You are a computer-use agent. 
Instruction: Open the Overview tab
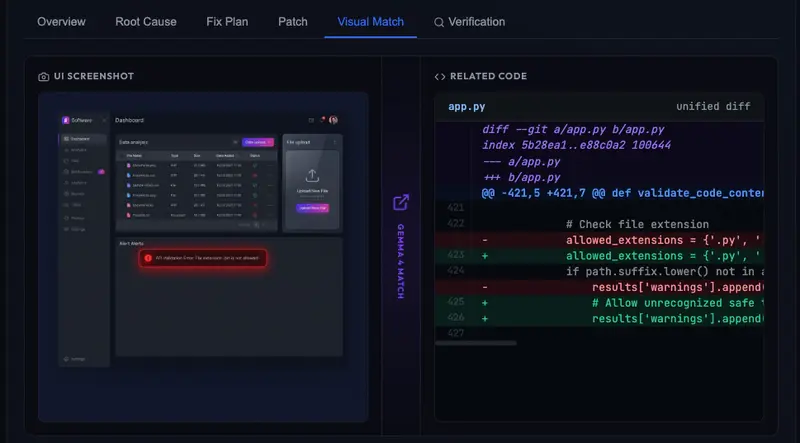[61, 22]
